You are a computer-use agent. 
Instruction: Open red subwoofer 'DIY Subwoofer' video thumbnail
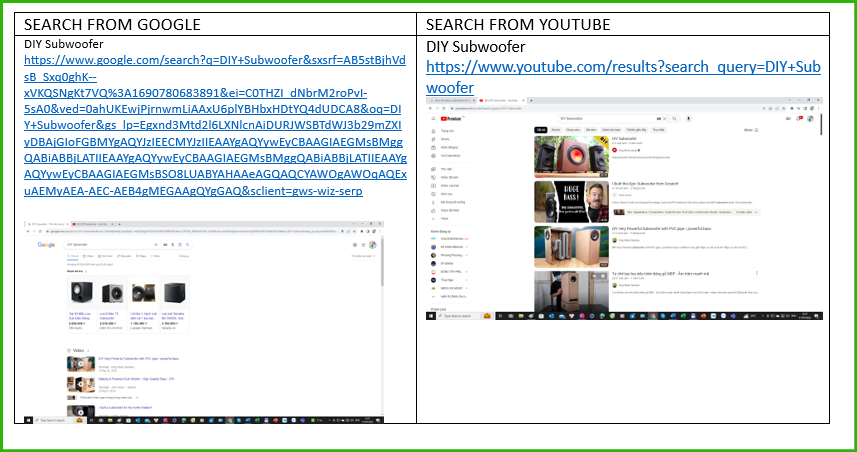pos(571,157)
